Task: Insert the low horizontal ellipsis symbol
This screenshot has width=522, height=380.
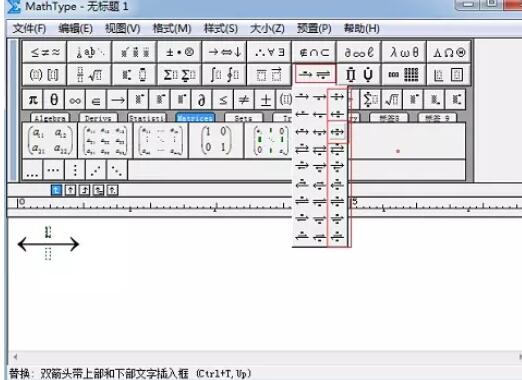Action: click(32, 170)
